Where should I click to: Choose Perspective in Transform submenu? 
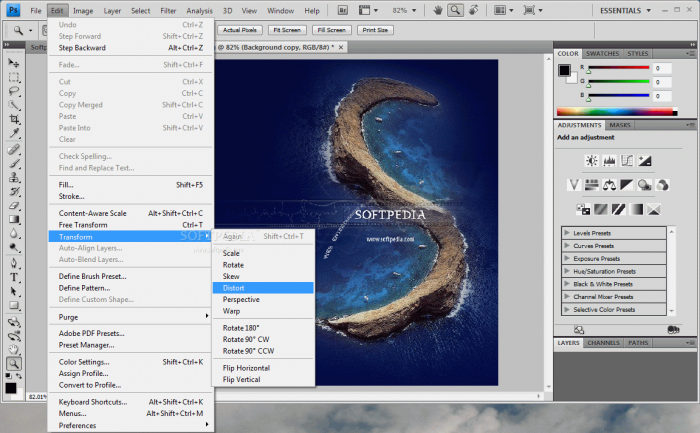tap(263, 300)
